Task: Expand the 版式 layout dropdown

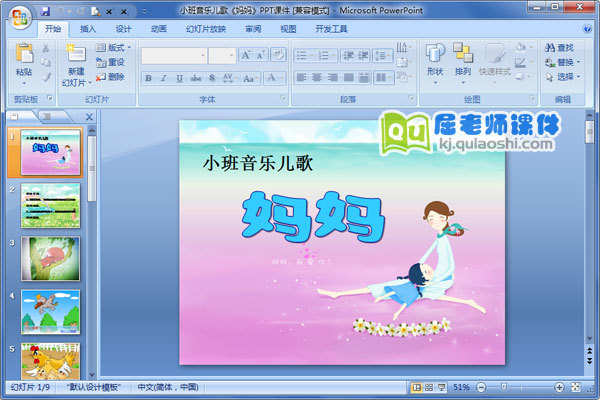Action: [x=114, y=47]
